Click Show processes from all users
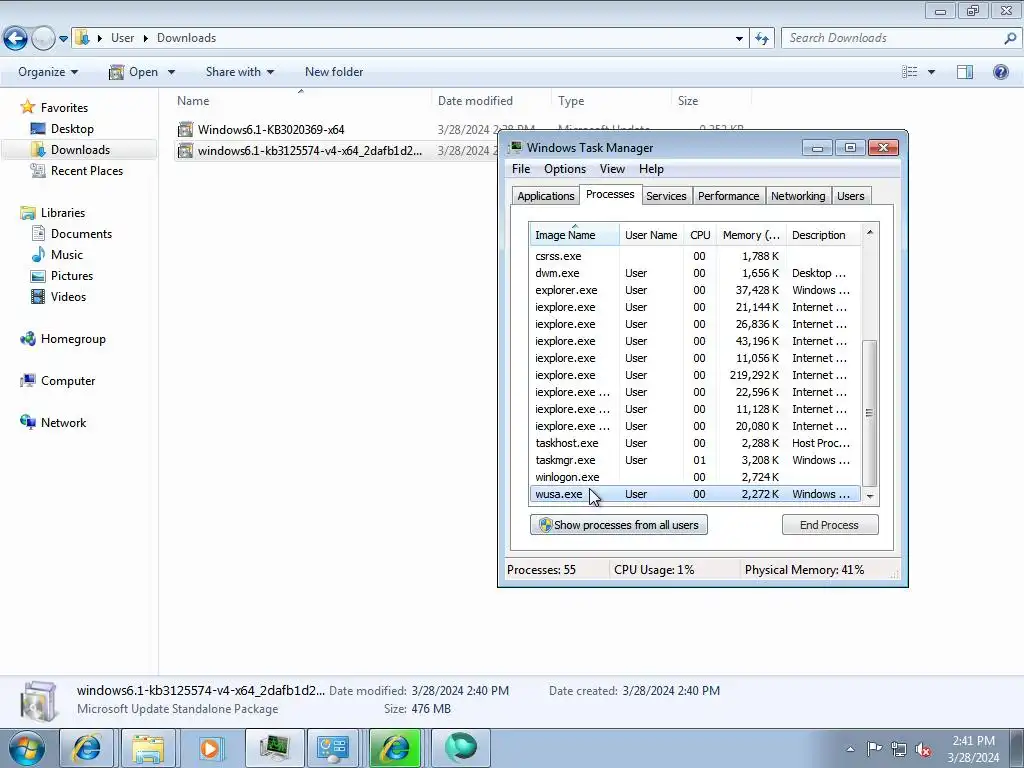Viewport: 1024px width, 768px height. (x=618, y=524)
